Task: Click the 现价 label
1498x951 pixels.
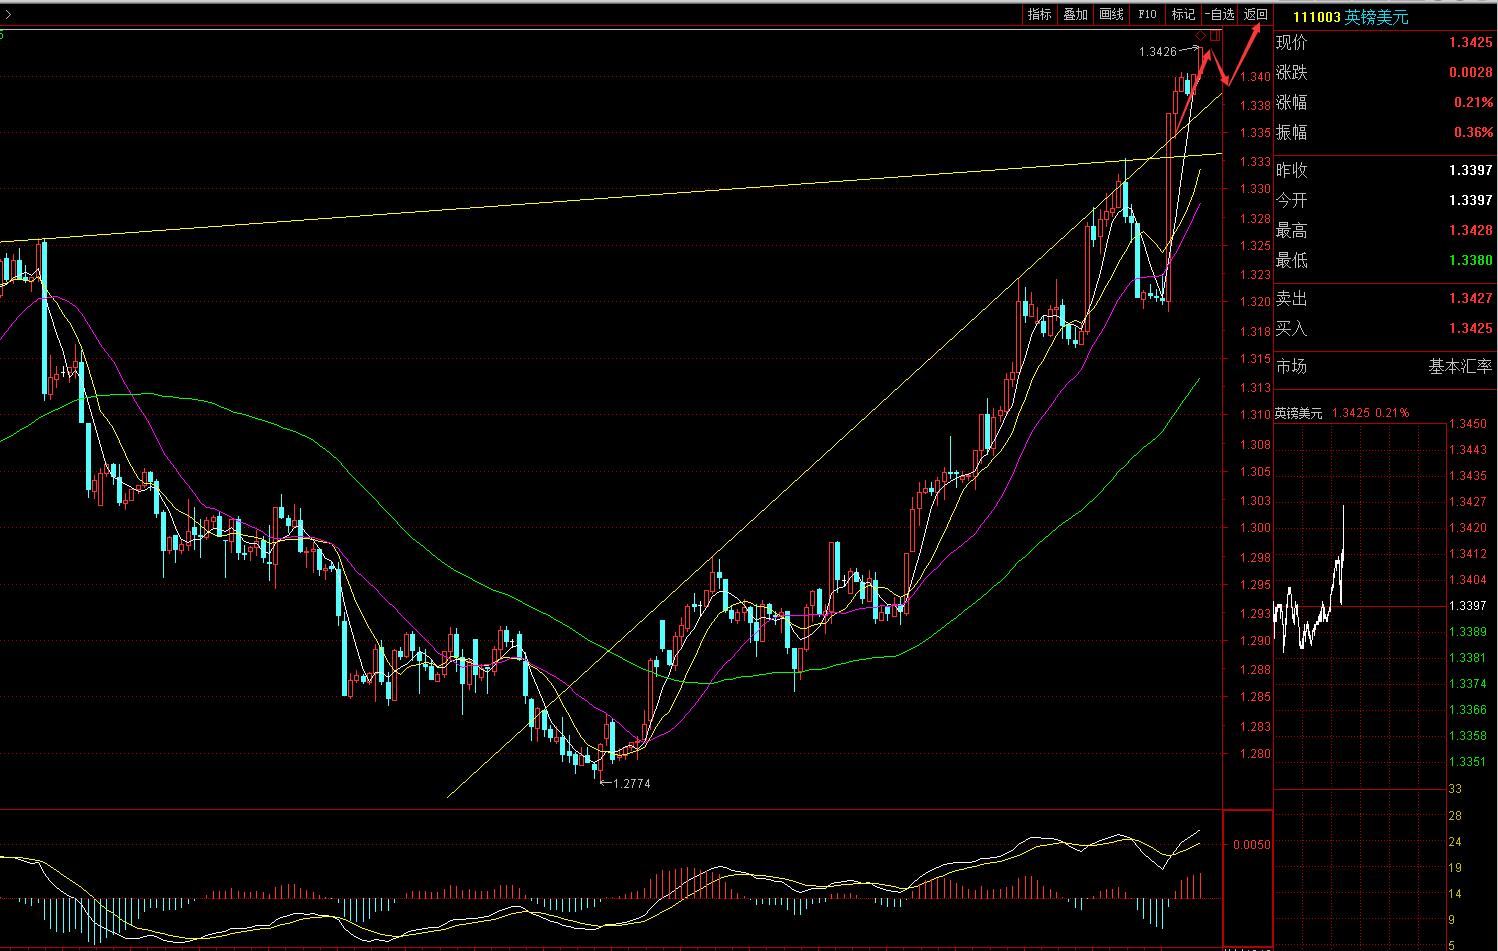Action: pos(1291,43)
